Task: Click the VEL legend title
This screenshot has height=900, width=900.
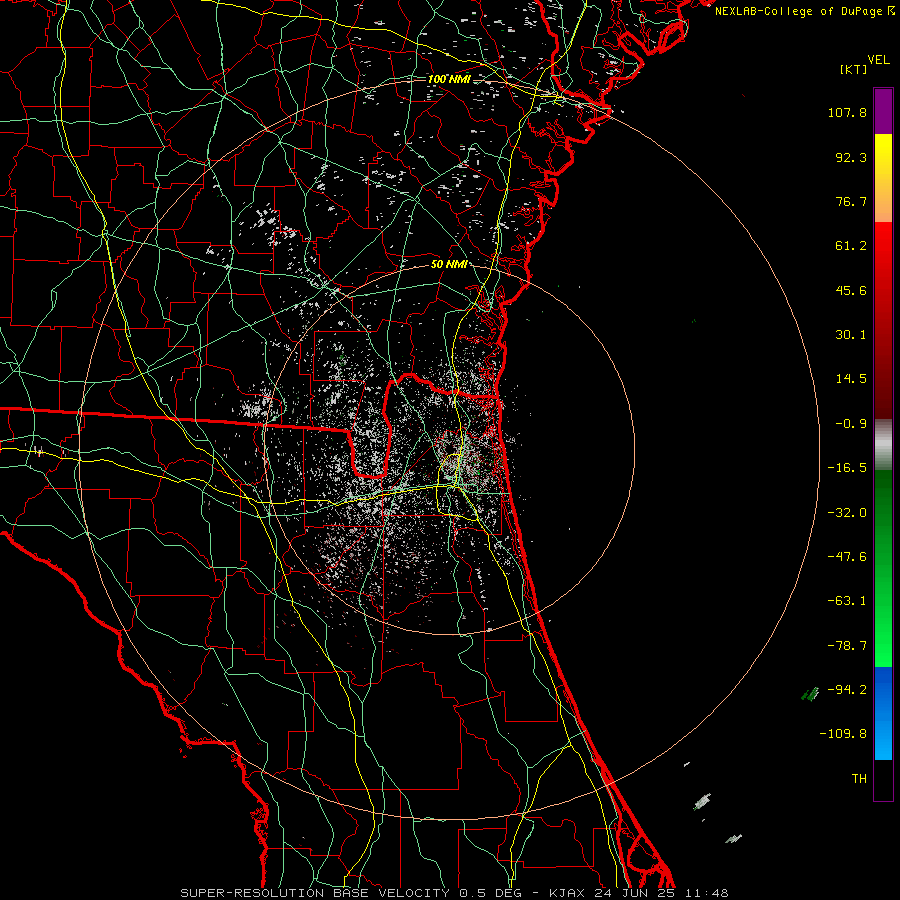Action: click(878, 60)
